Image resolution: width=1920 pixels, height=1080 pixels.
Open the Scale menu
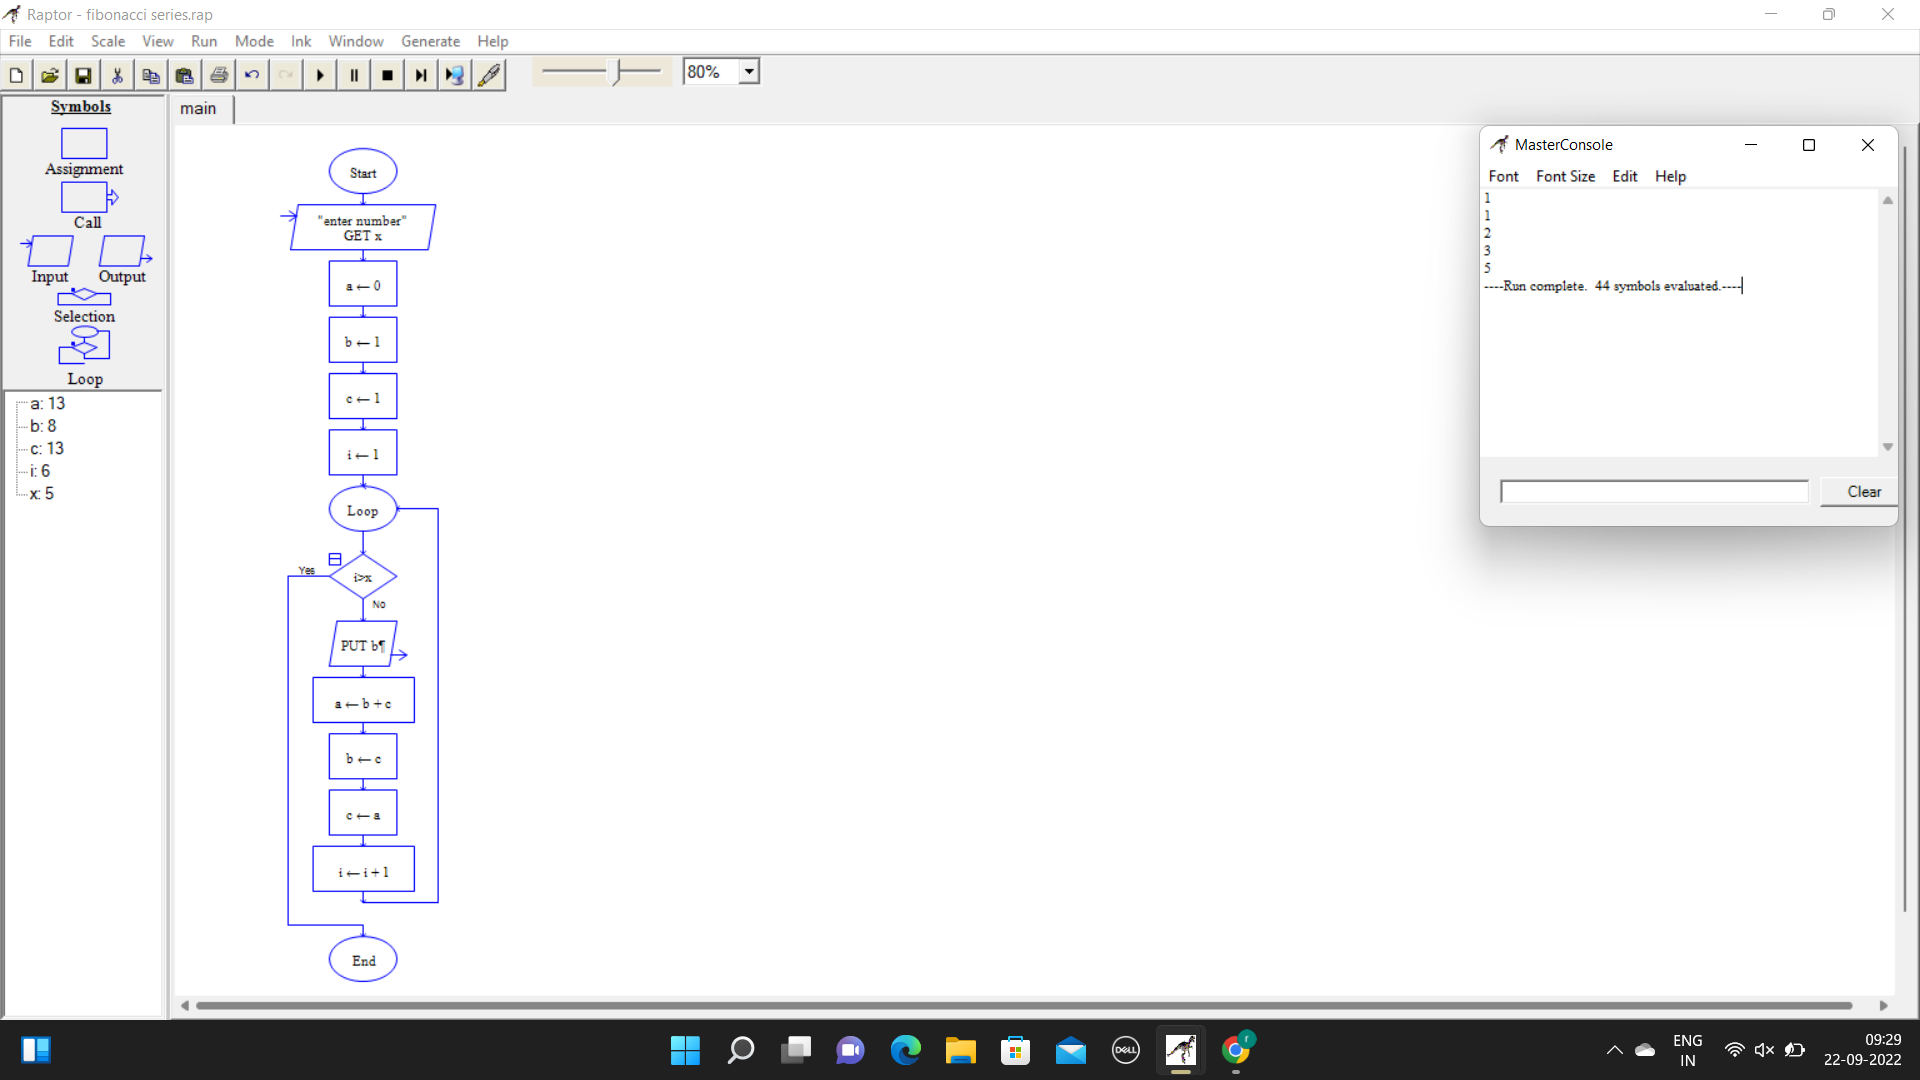108,41
